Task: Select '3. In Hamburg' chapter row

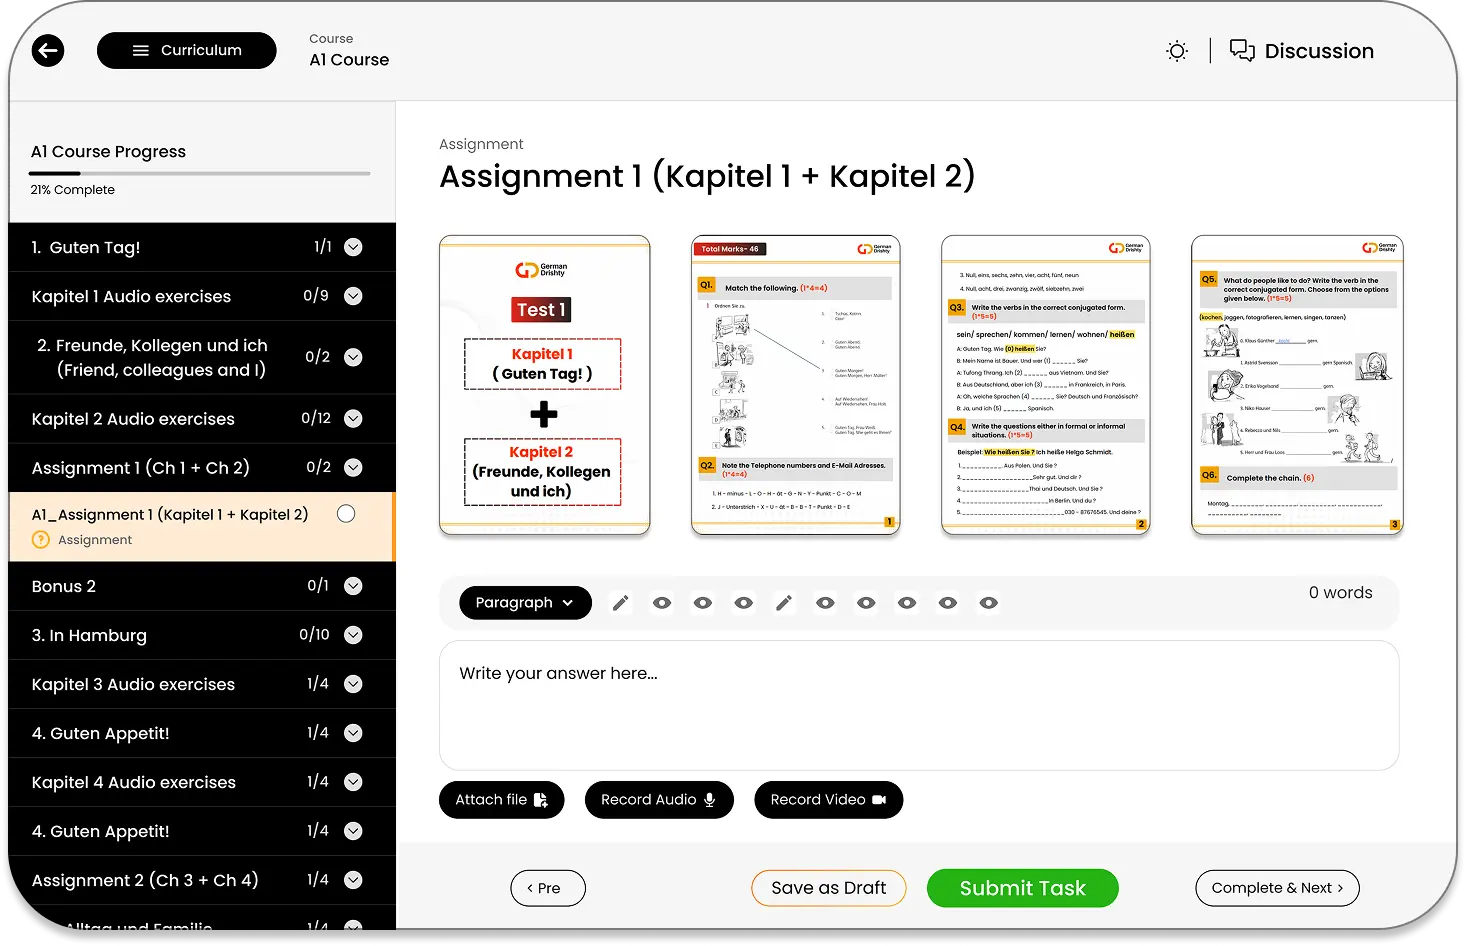Action: point(202,635)
